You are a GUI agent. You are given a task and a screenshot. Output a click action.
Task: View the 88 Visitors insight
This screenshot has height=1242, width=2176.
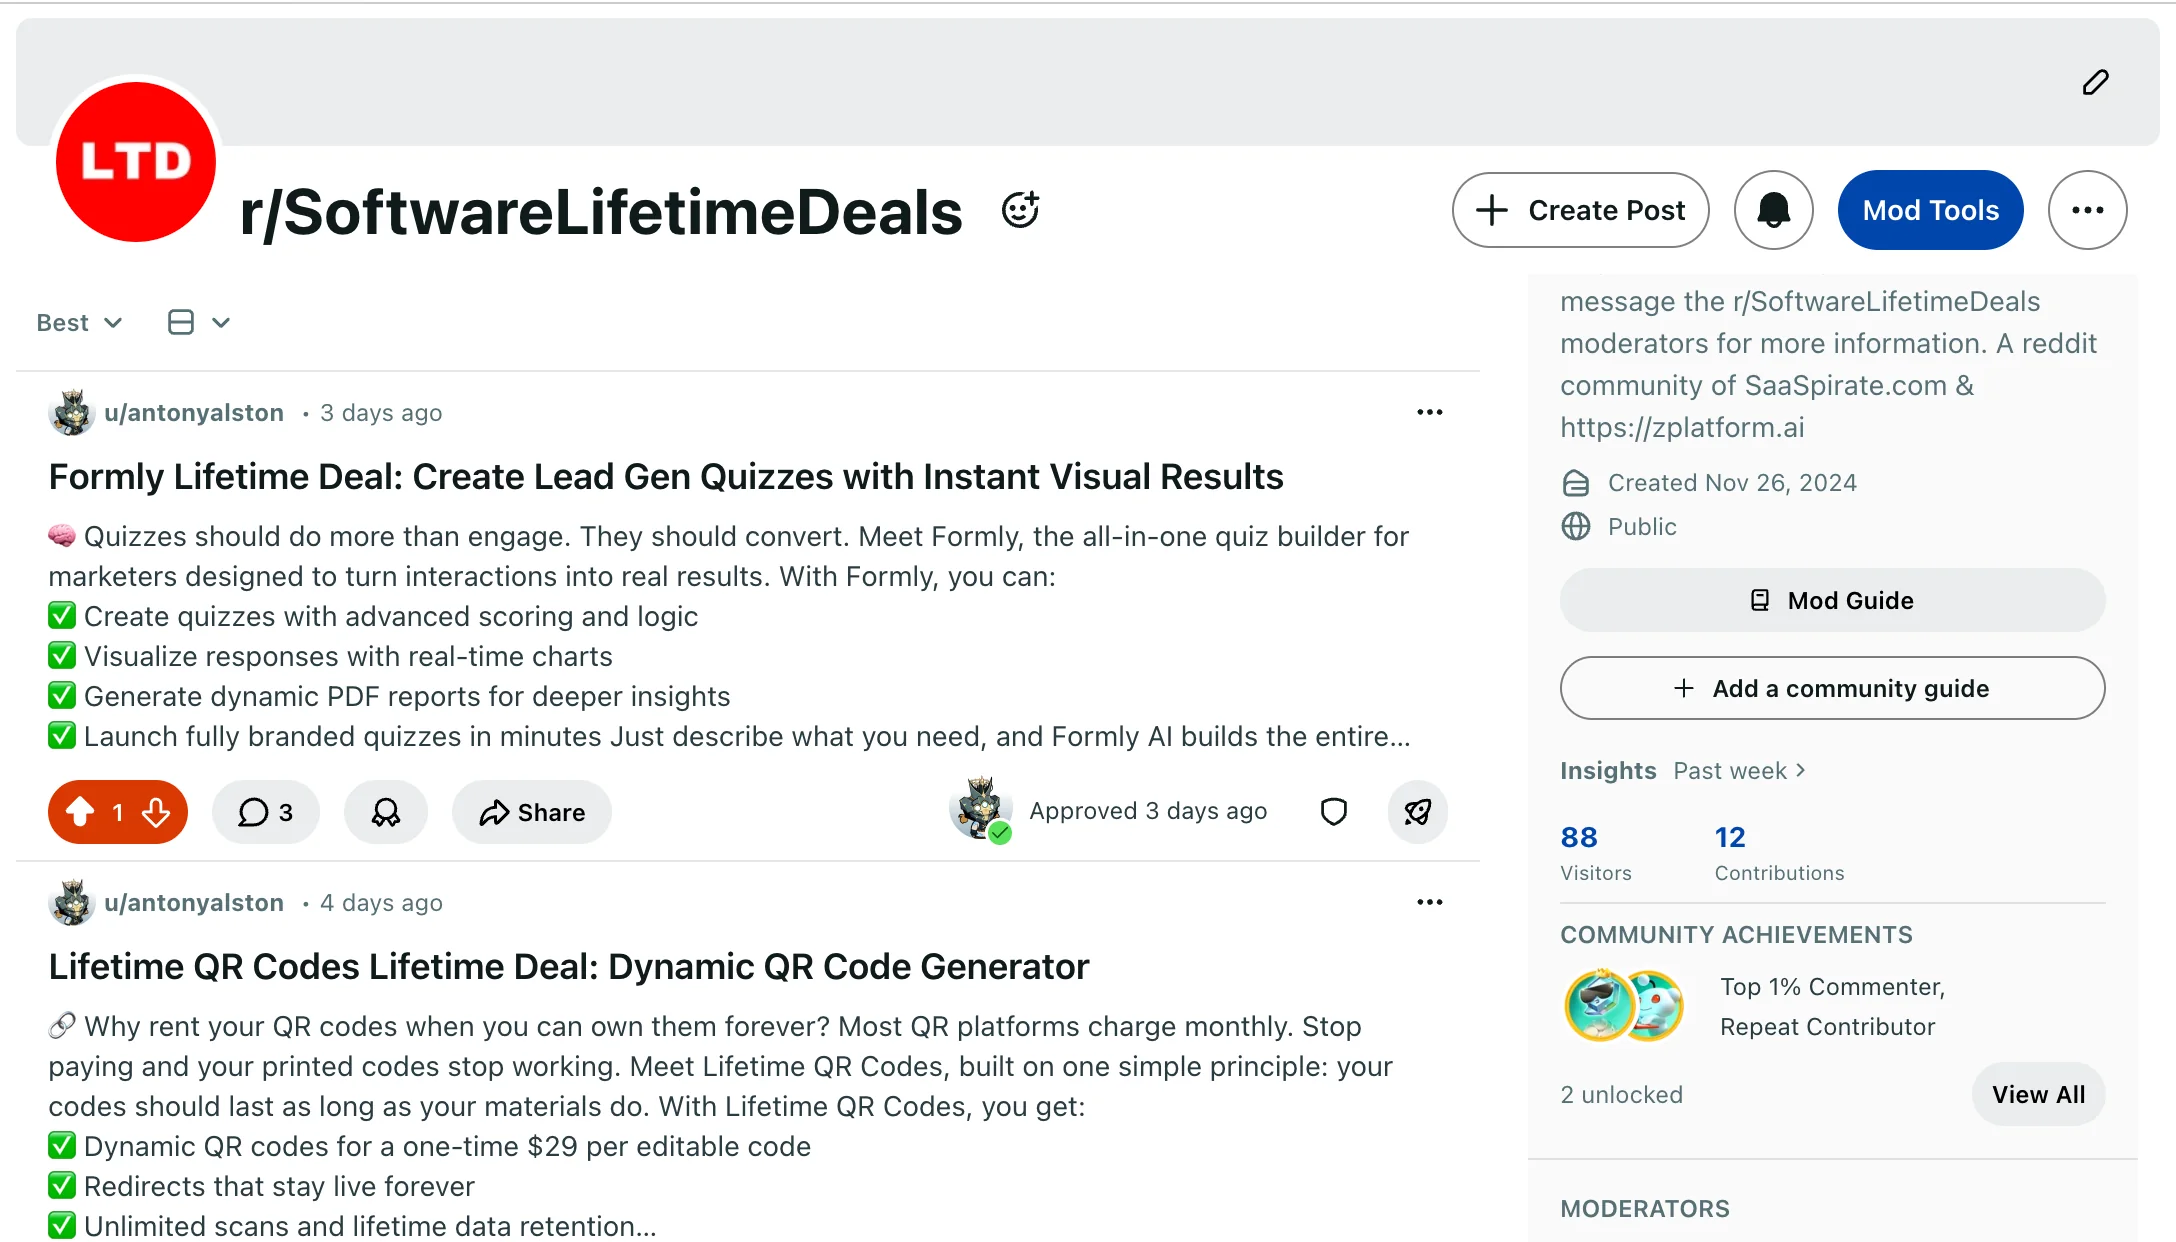coord(1595,853)
